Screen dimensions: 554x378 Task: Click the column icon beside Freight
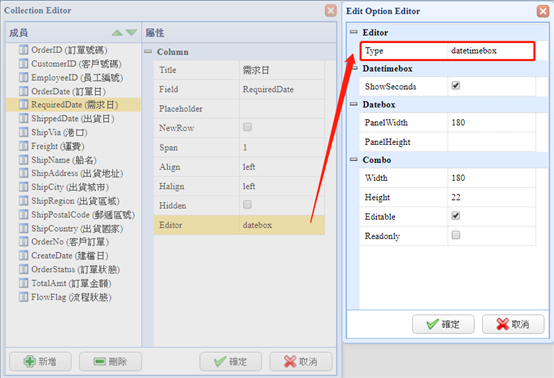23,146
